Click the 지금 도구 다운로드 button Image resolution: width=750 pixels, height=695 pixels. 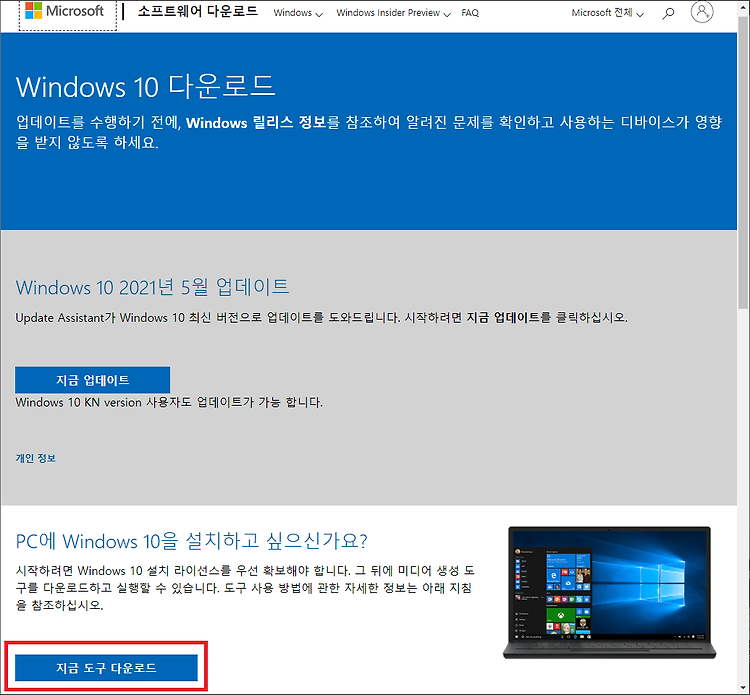pos(106,668)
